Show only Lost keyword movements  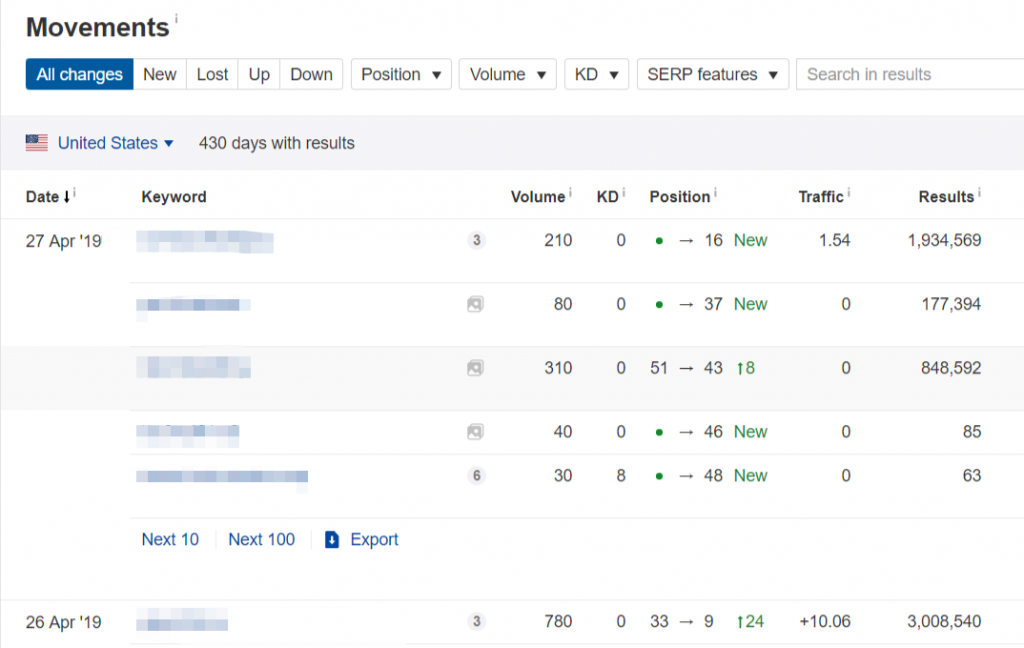click(x=212, y=74)
